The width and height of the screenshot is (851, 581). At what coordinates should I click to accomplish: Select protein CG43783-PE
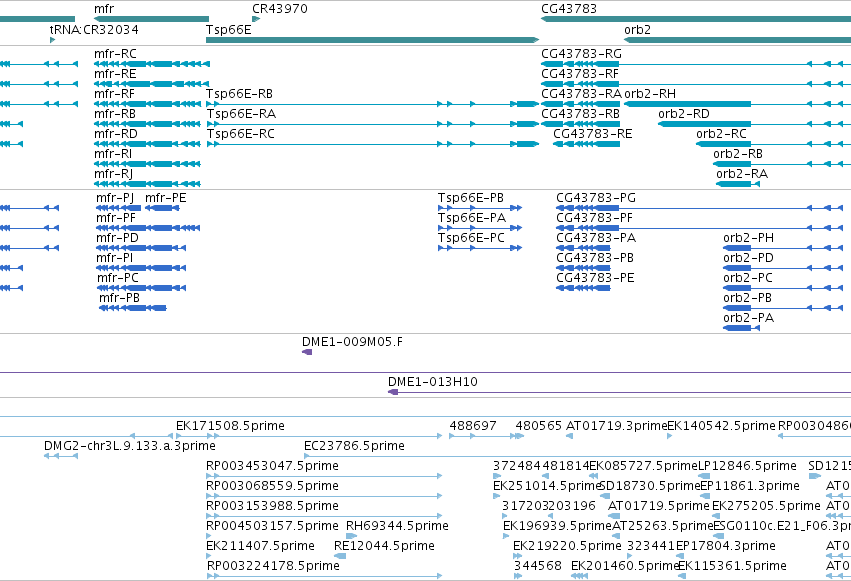click(x=583, y=288)
